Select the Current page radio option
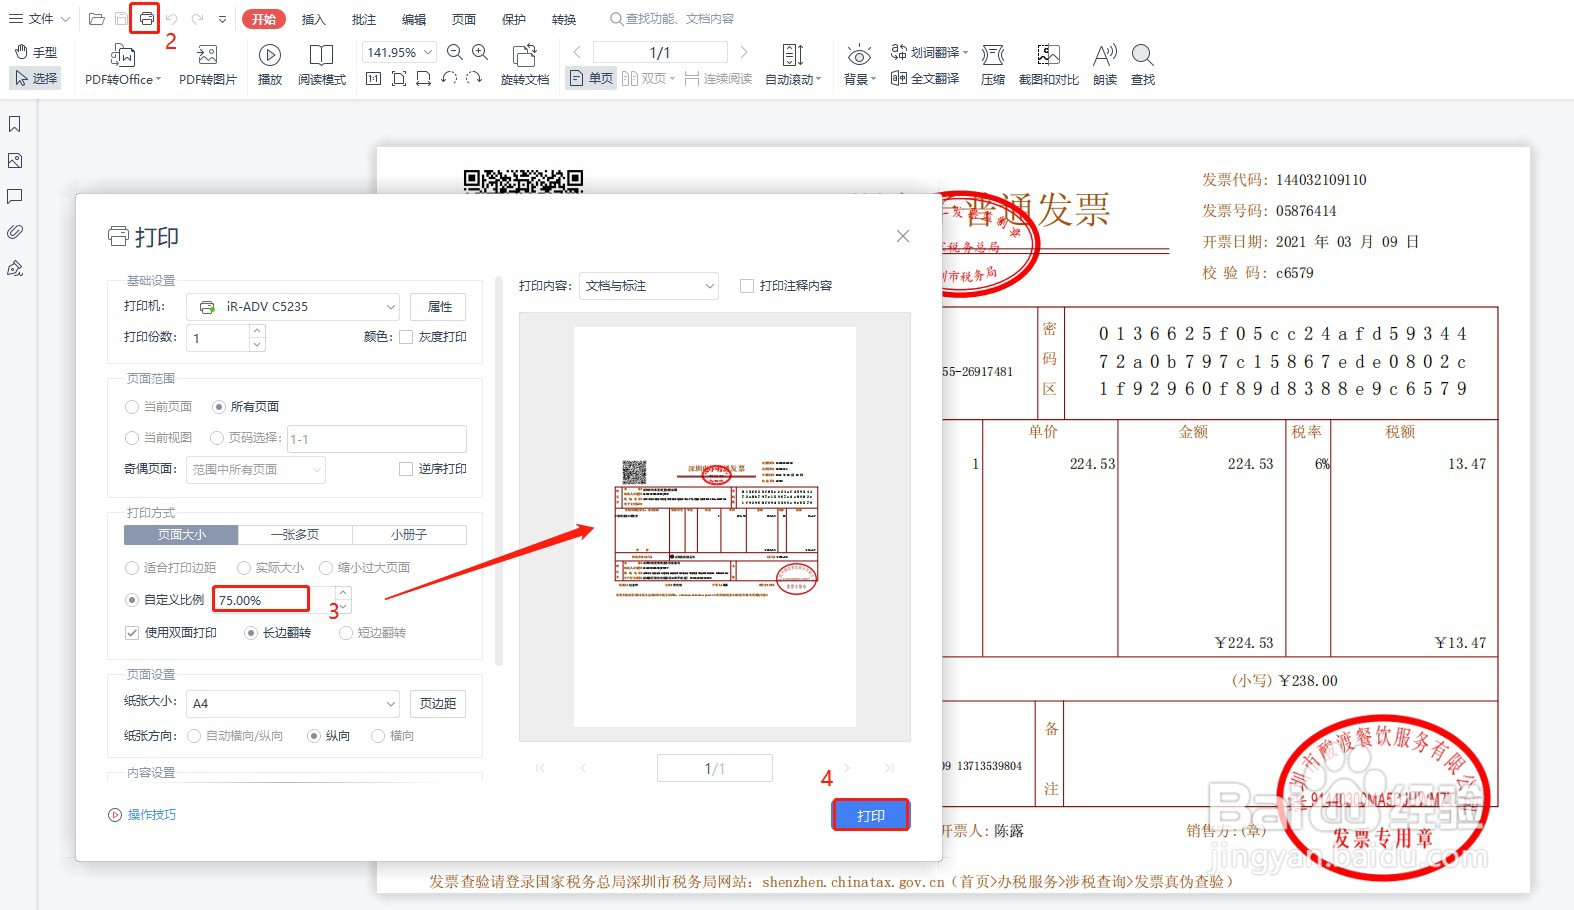The image size is (1574, 910). tap(132, 407)
